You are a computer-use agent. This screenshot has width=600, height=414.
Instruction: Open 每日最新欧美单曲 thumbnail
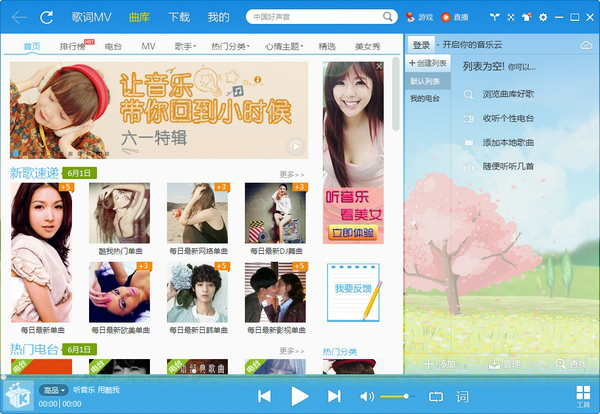click(x=120, y=292)
